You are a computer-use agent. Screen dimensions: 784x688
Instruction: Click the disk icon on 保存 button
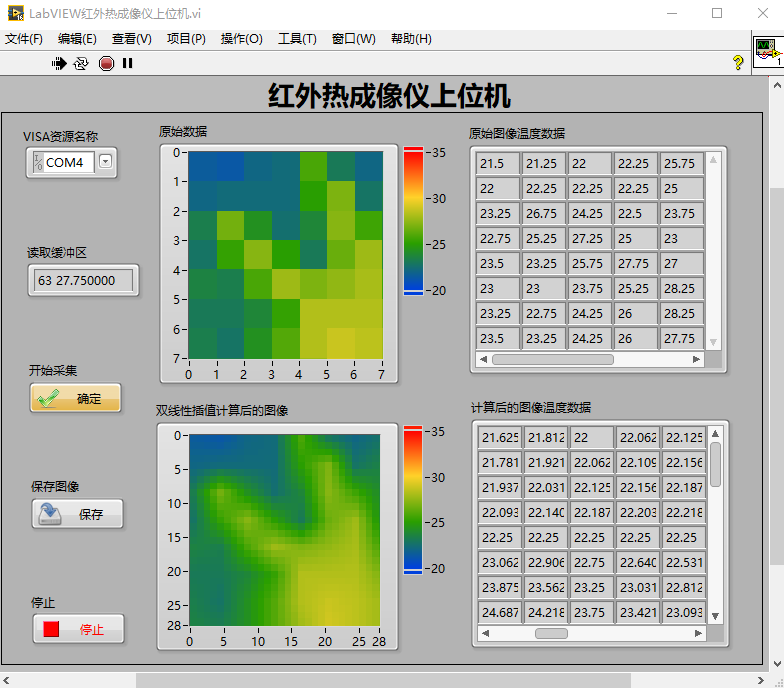tap(50, 514)
